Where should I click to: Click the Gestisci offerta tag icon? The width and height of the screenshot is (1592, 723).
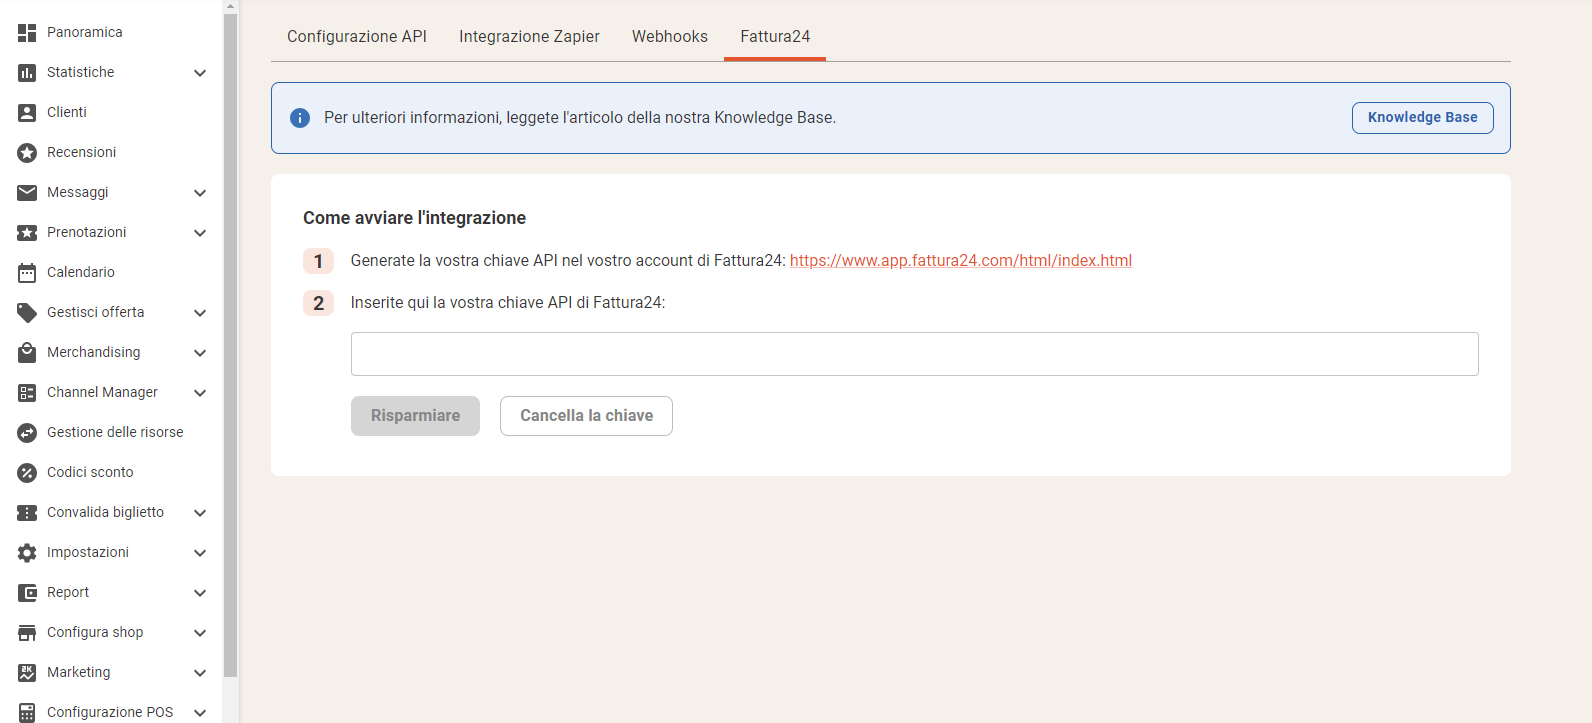tap(27, 313)
